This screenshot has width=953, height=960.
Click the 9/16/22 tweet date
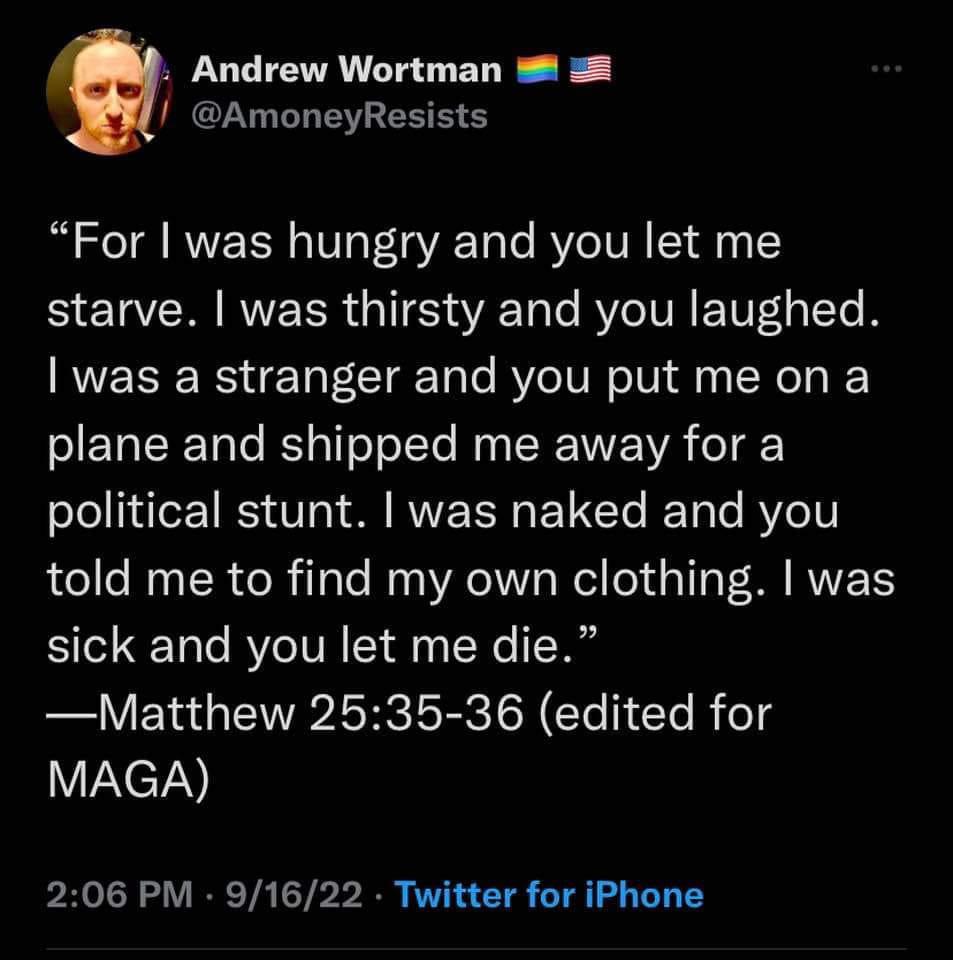click(x=294, y=894)
